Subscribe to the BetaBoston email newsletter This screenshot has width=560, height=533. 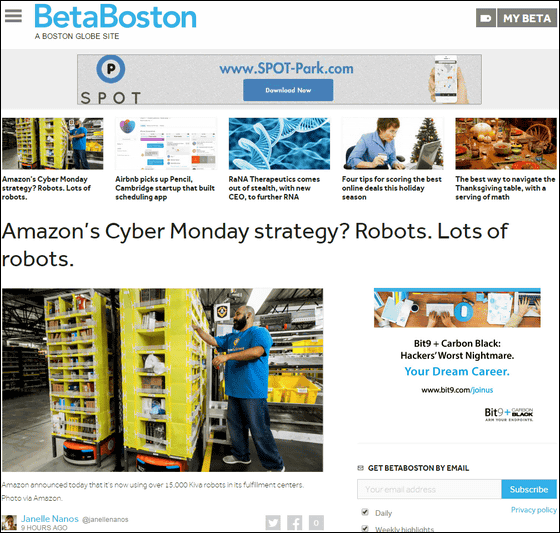(529, 489)
